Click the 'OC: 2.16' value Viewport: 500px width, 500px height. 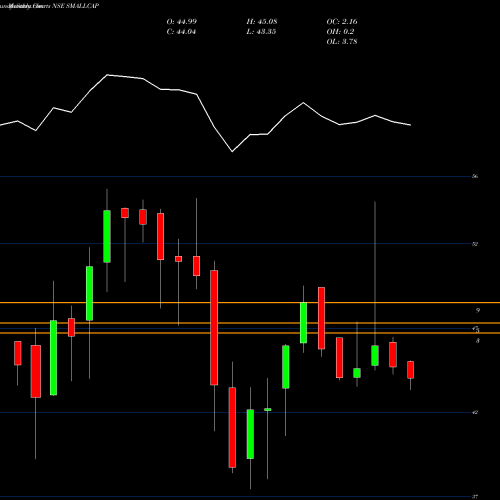342,22
